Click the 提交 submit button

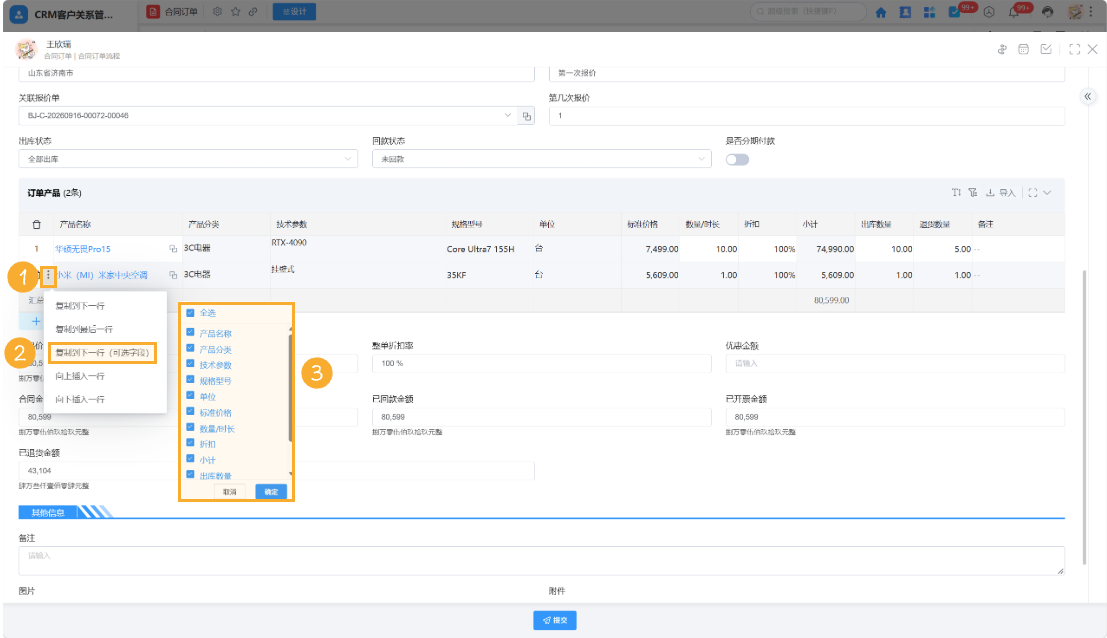[x=555, y=620]
